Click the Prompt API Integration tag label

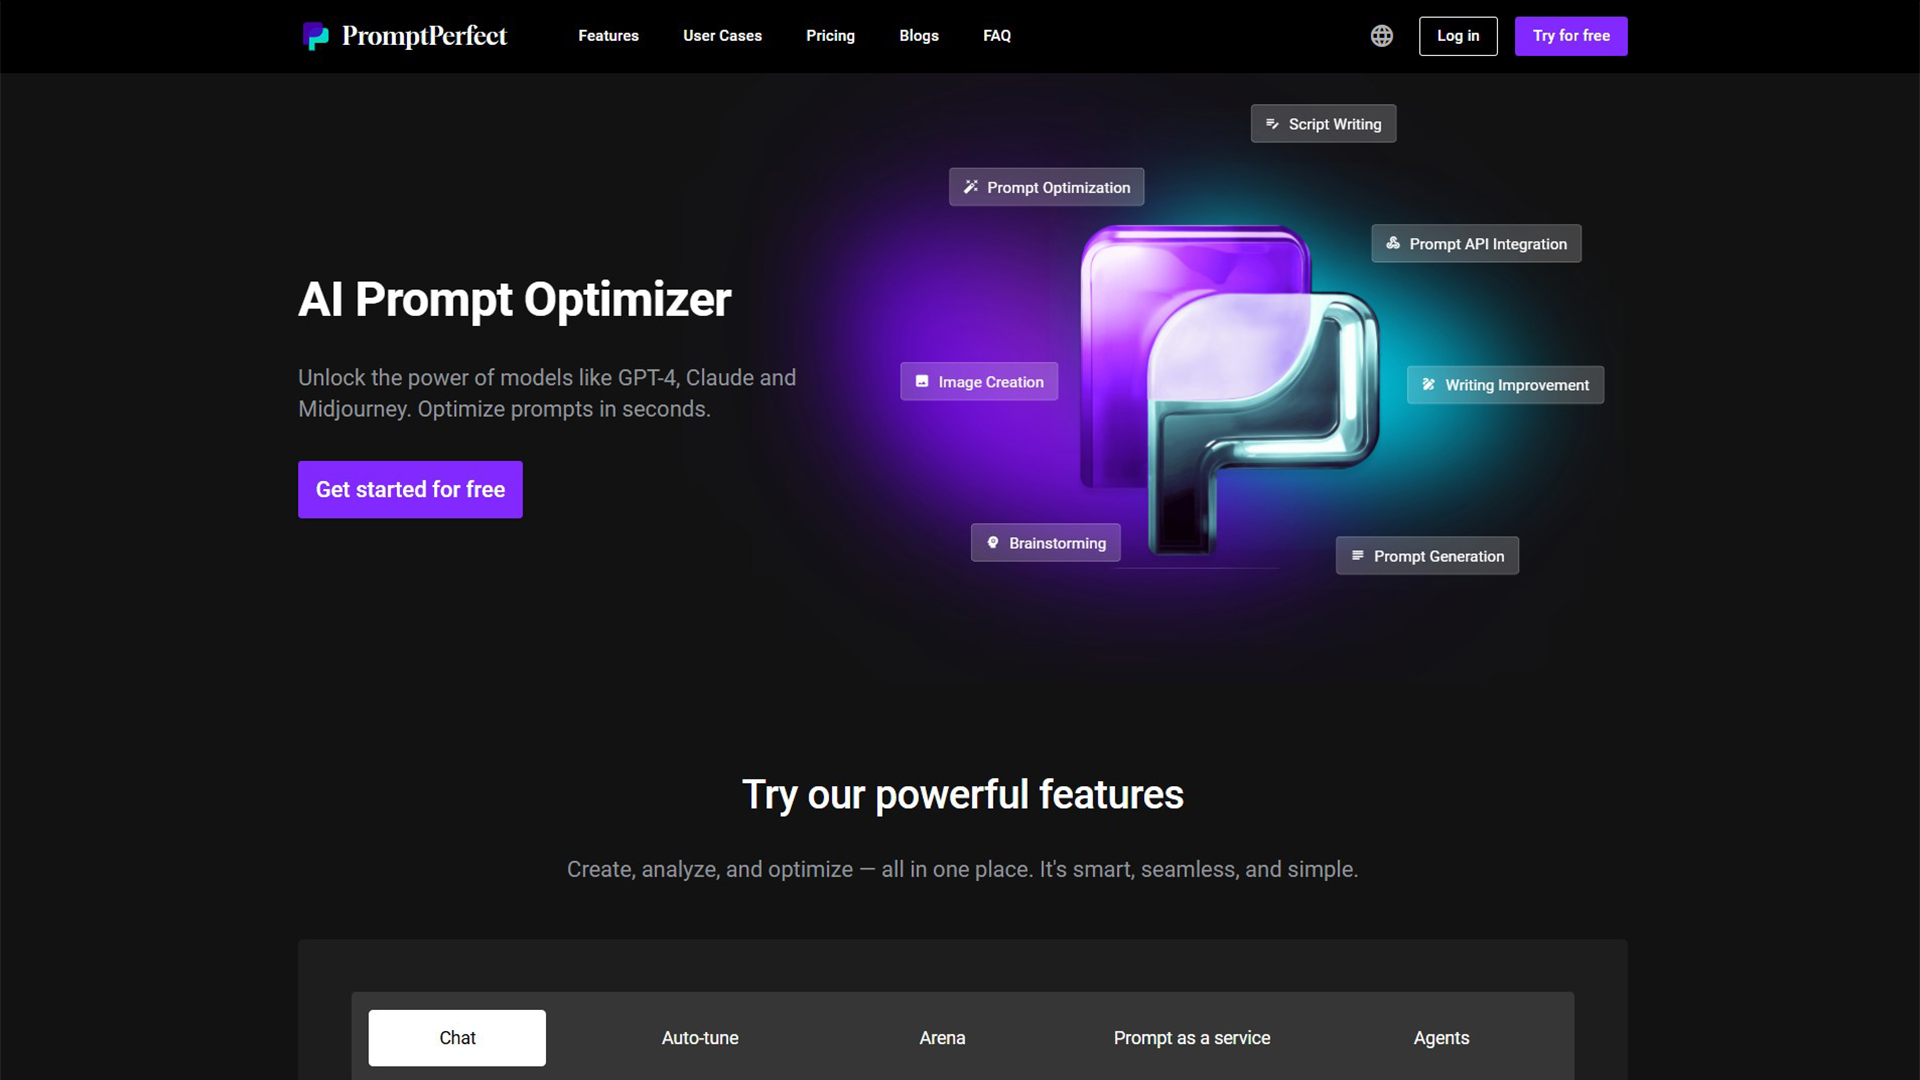point(1488,244)
